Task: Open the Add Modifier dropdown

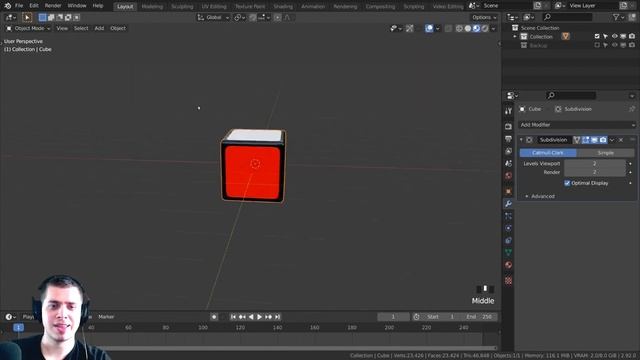Action: click(x=577, y=125)
